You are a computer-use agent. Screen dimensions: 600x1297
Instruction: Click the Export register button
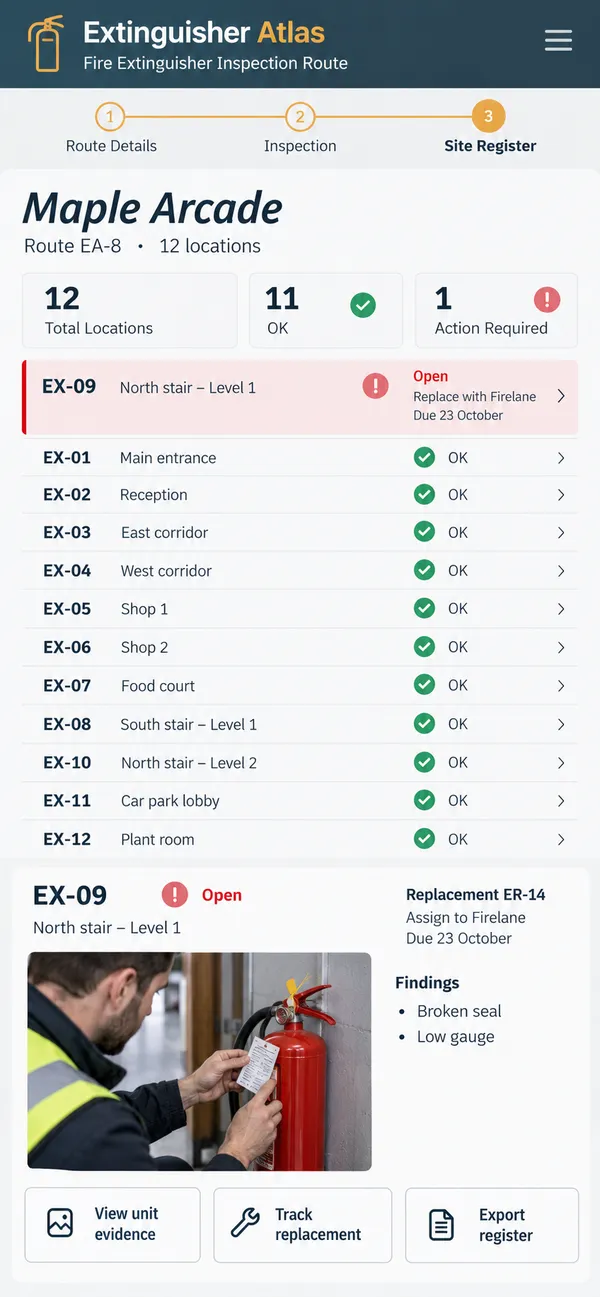click(492, 1225)
